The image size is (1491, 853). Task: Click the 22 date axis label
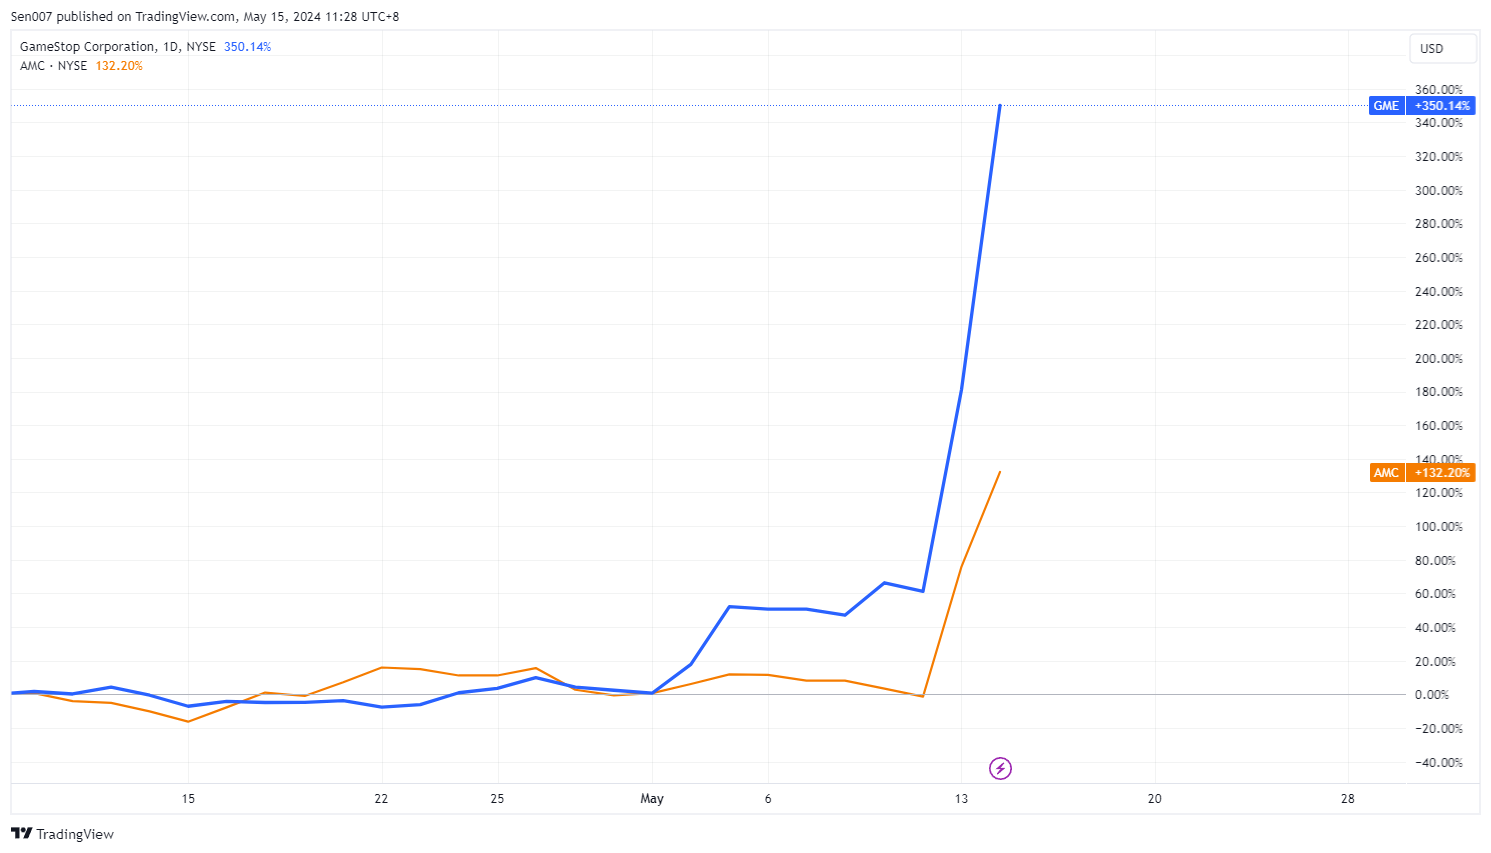tap(381, 799)
